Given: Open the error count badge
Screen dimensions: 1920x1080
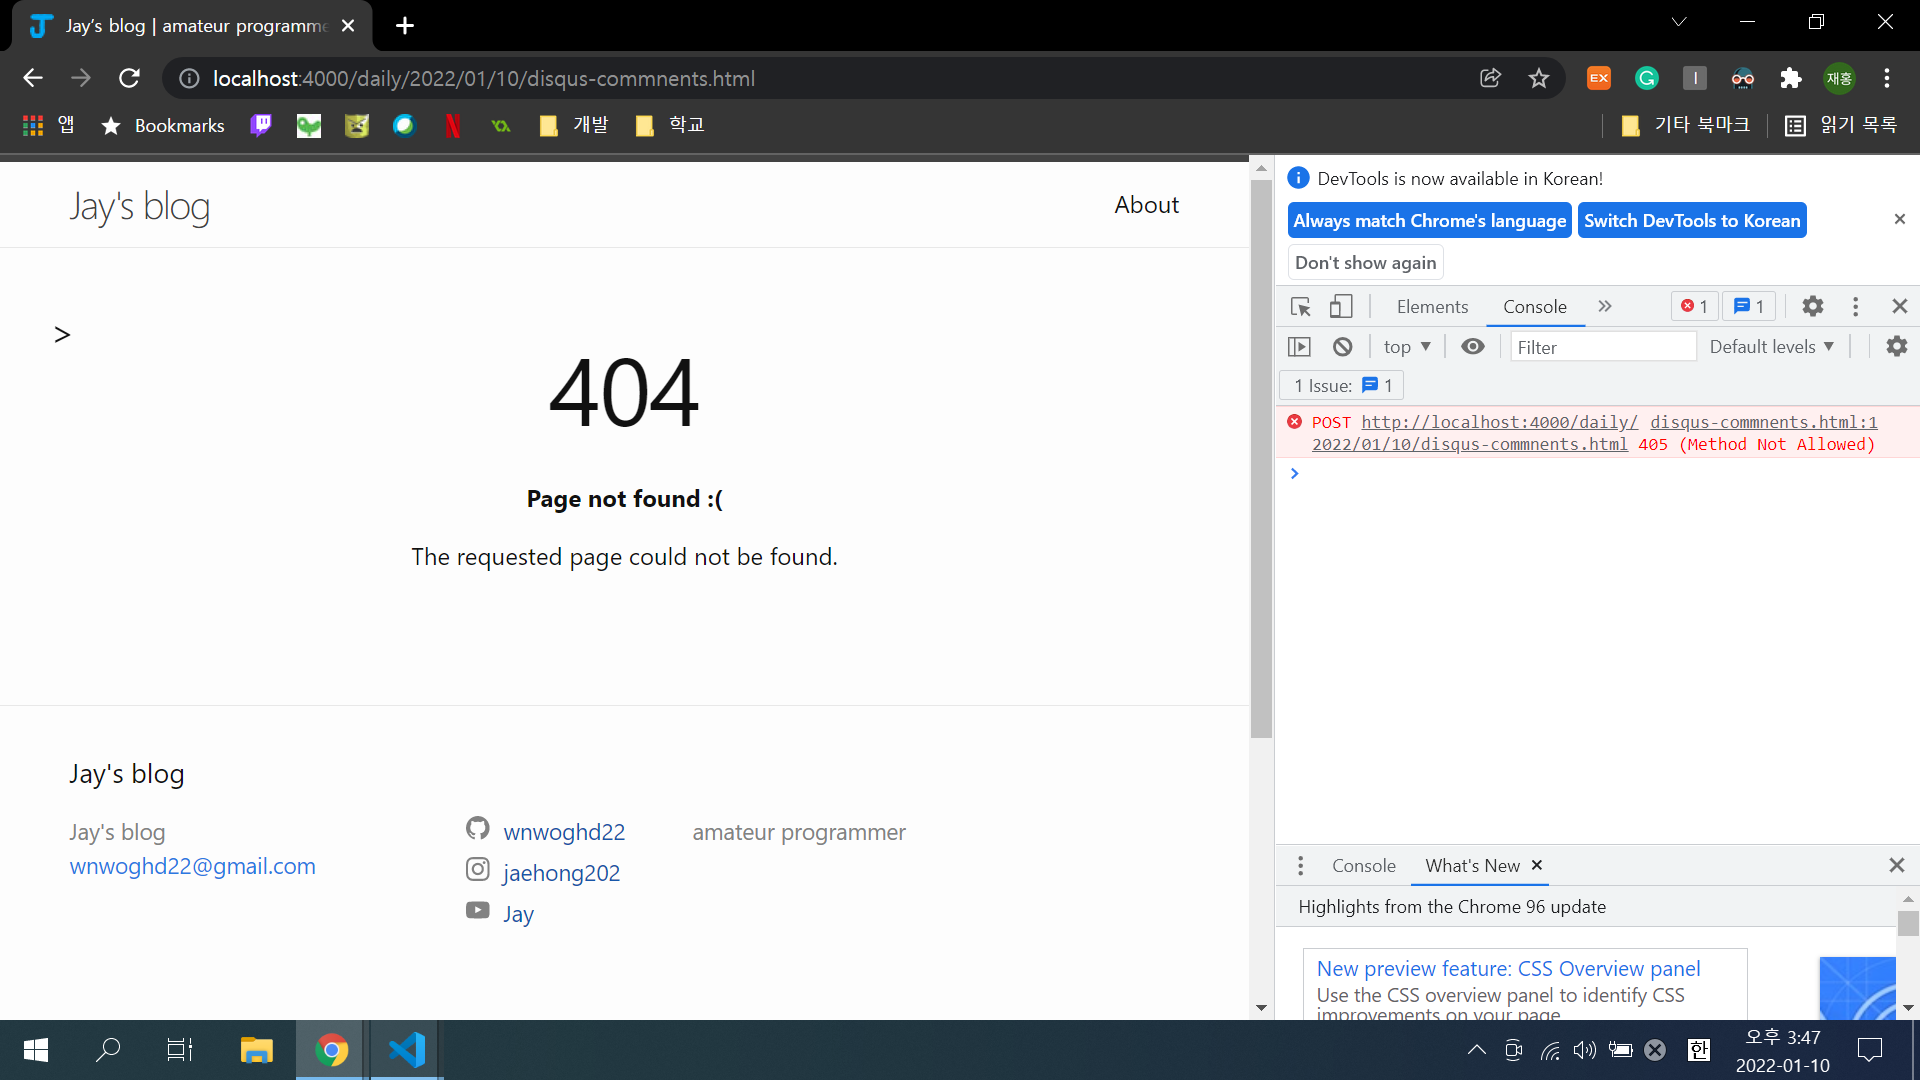Looking at the screenshot, I should coord(1694,307).
